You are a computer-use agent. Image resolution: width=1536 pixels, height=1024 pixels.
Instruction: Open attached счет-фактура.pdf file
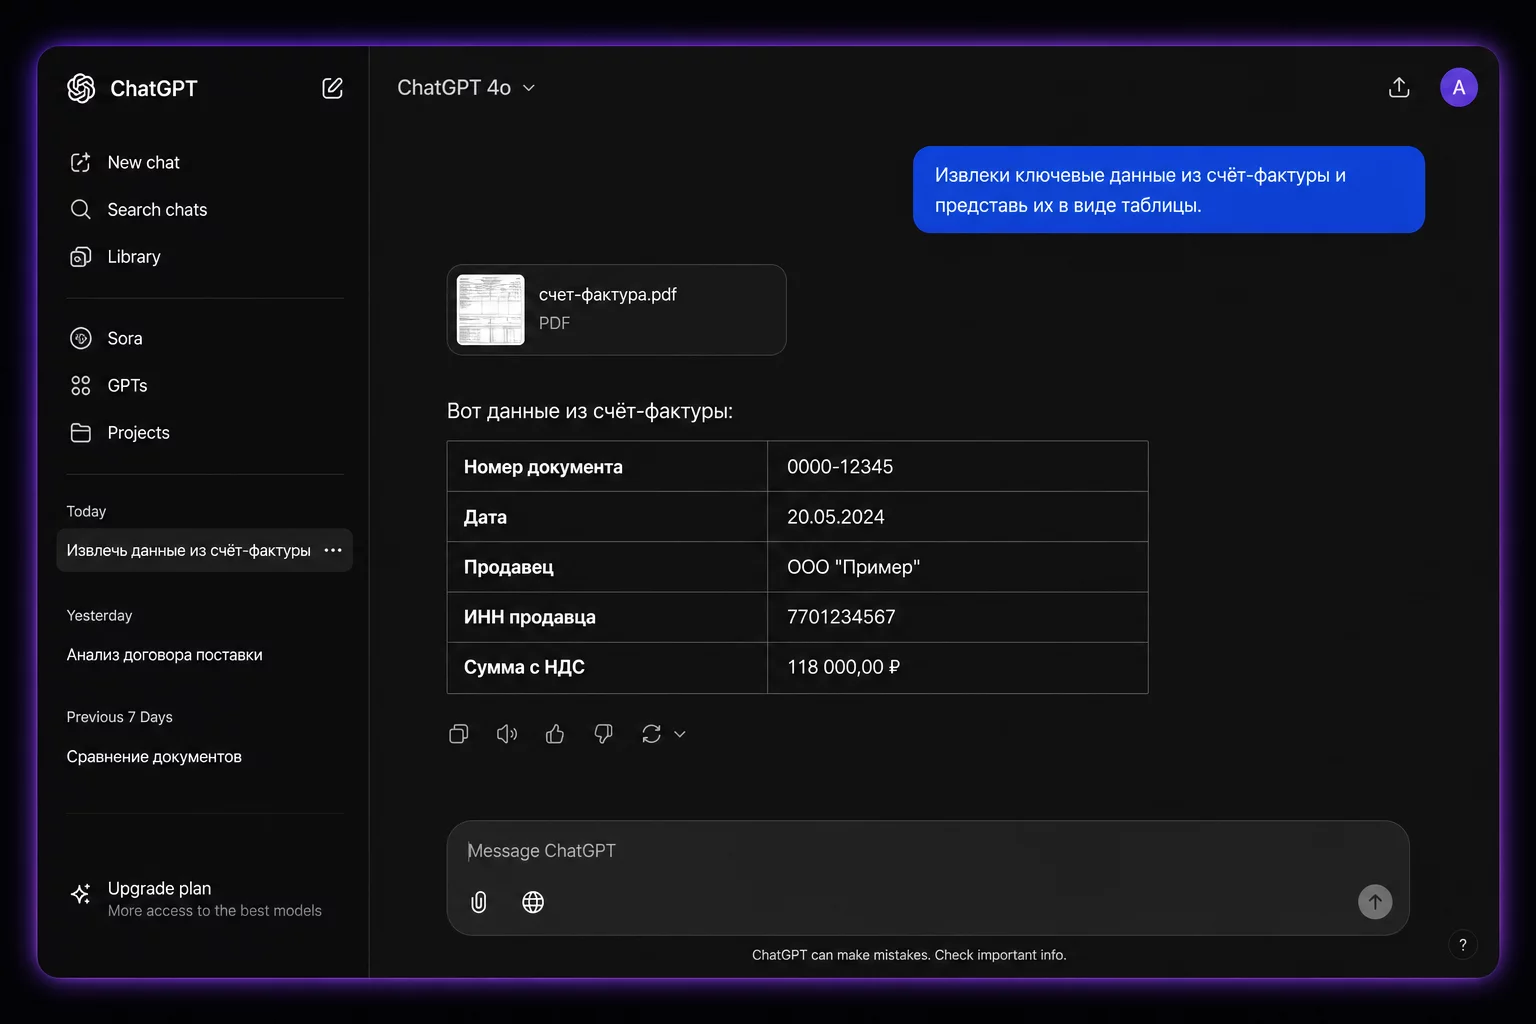616,309
